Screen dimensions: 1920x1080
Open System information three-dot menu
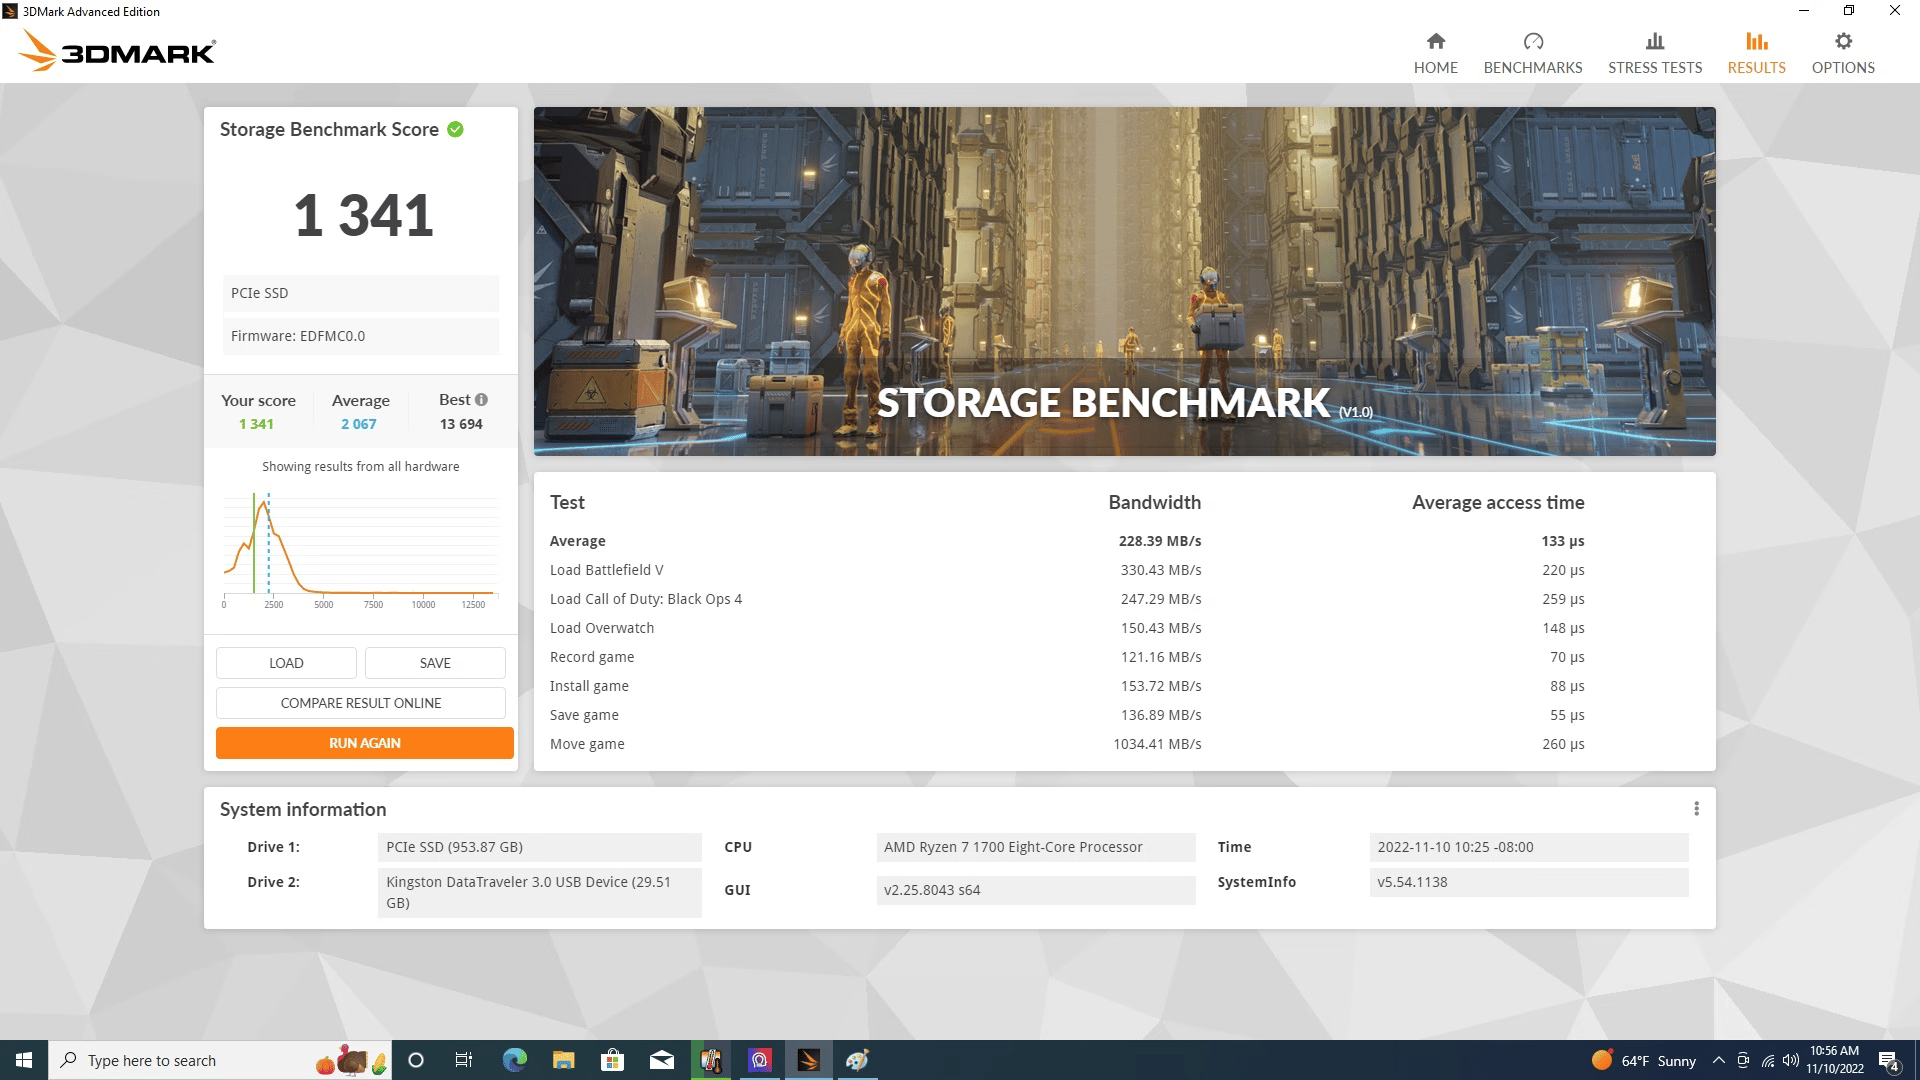1696,808
